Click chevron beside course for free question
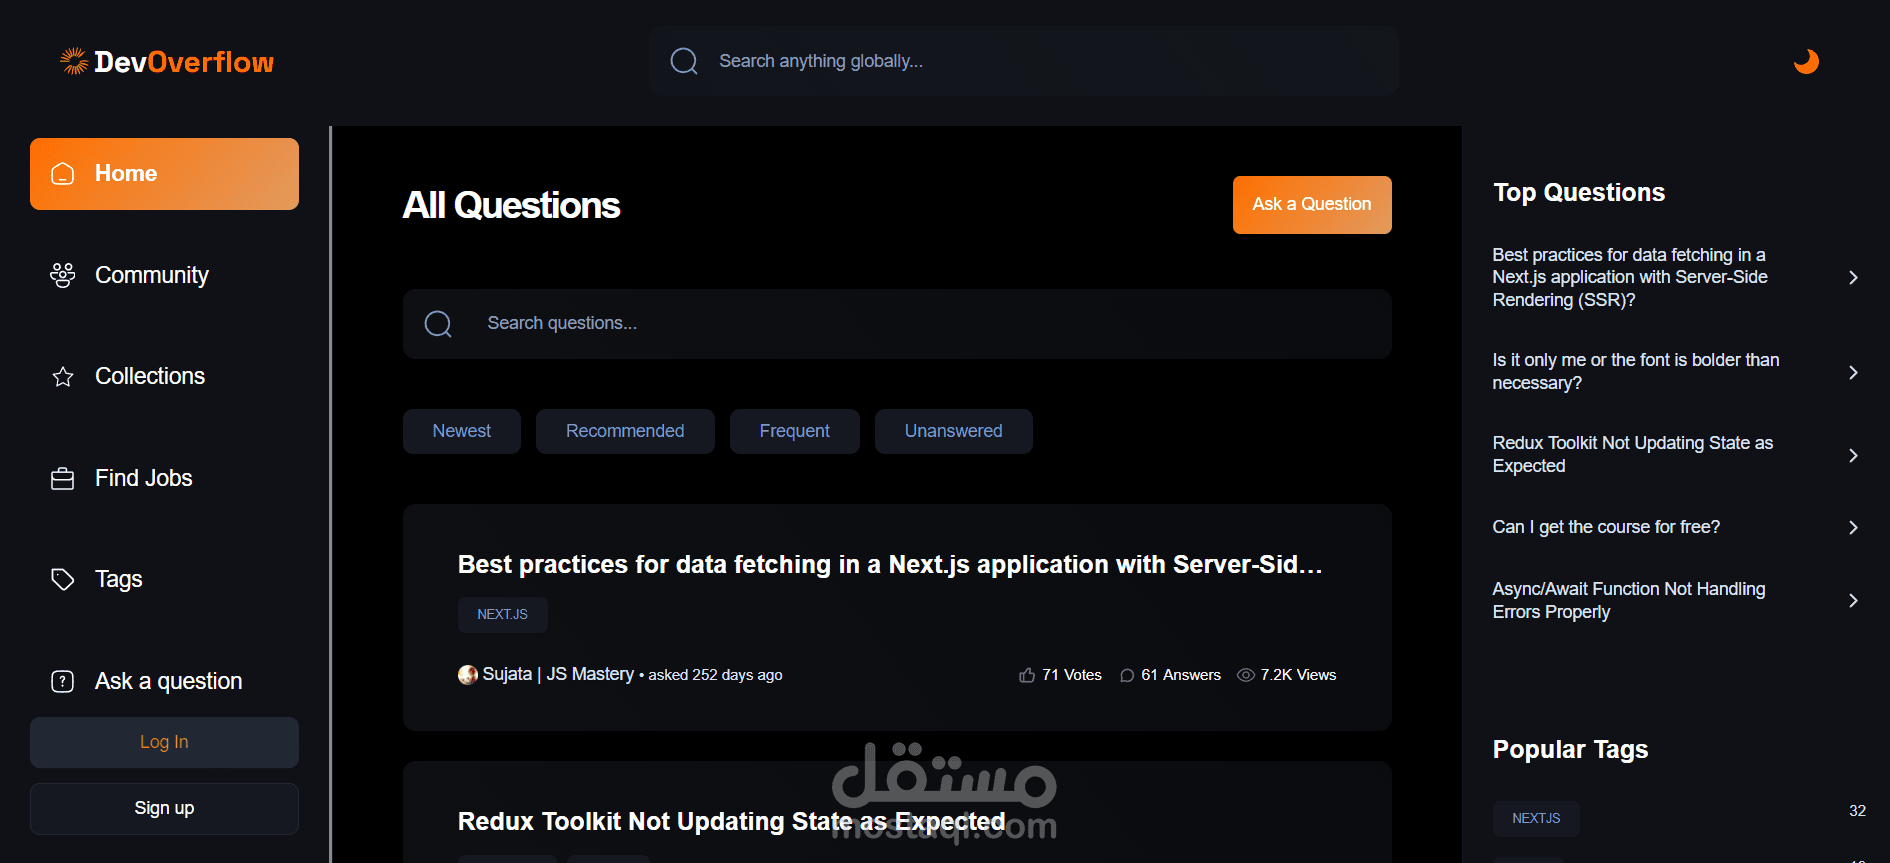This screenshot has height=863, width=1890. (1853, 528)
